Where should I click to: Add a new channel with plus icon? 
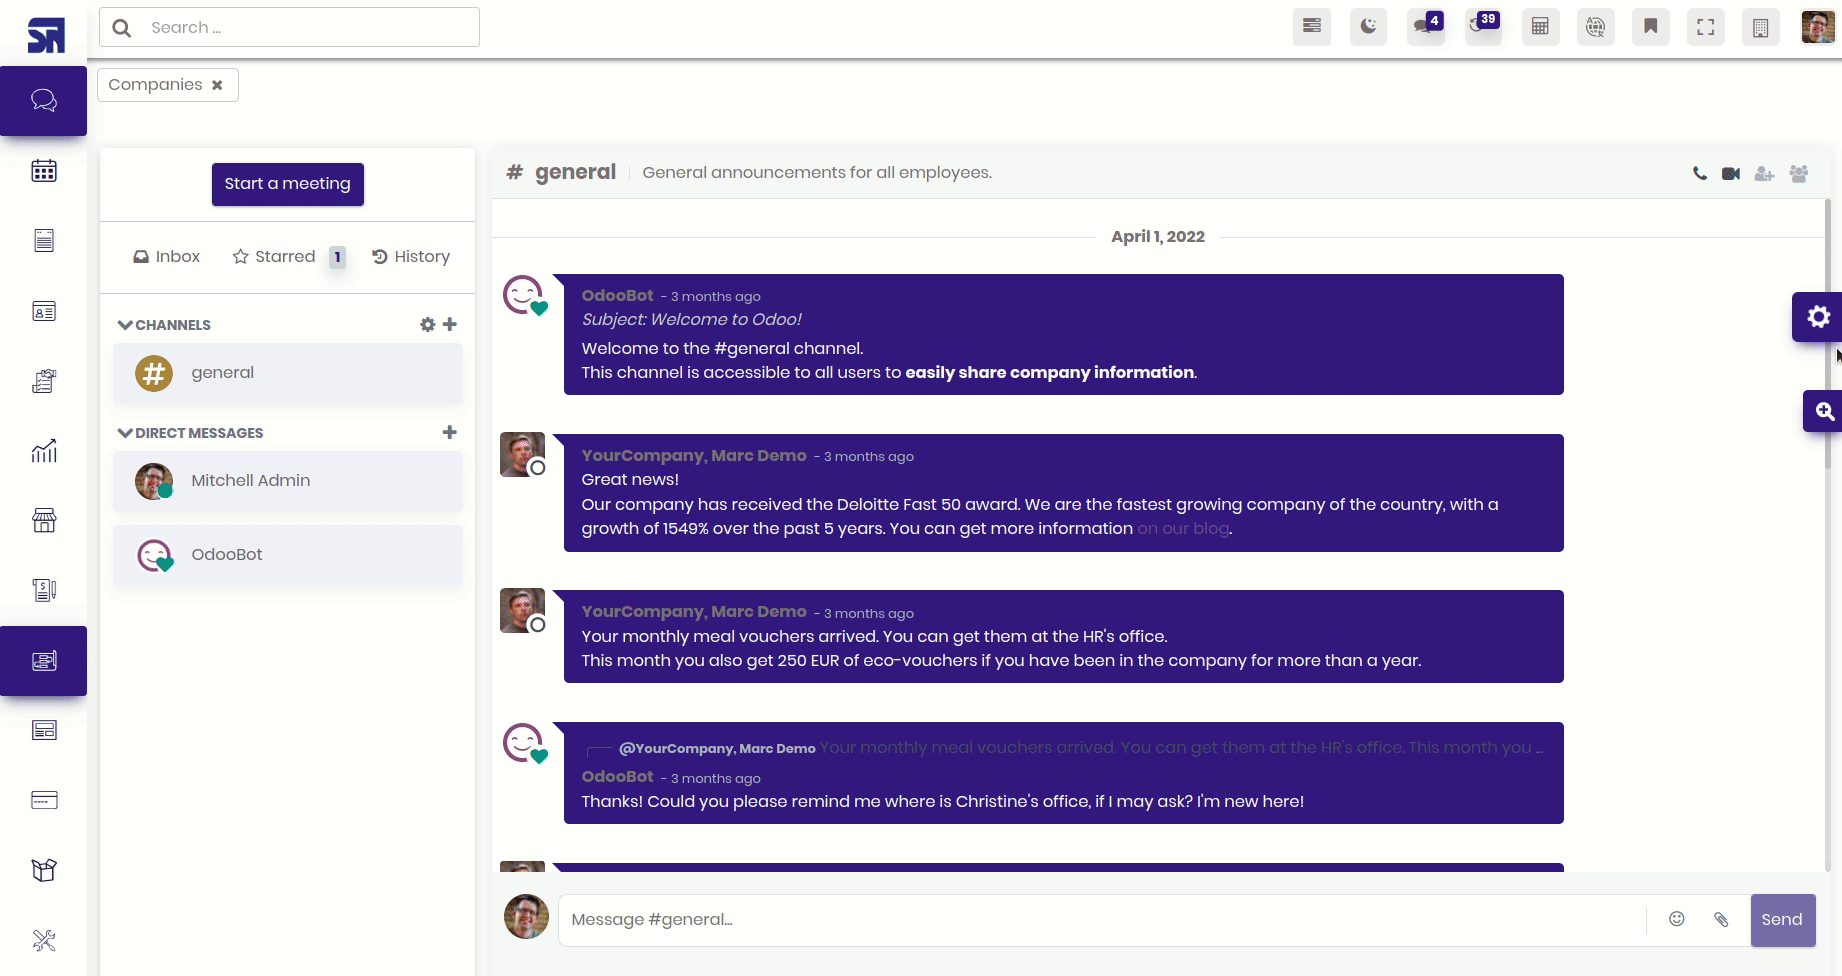coord(450,324)
